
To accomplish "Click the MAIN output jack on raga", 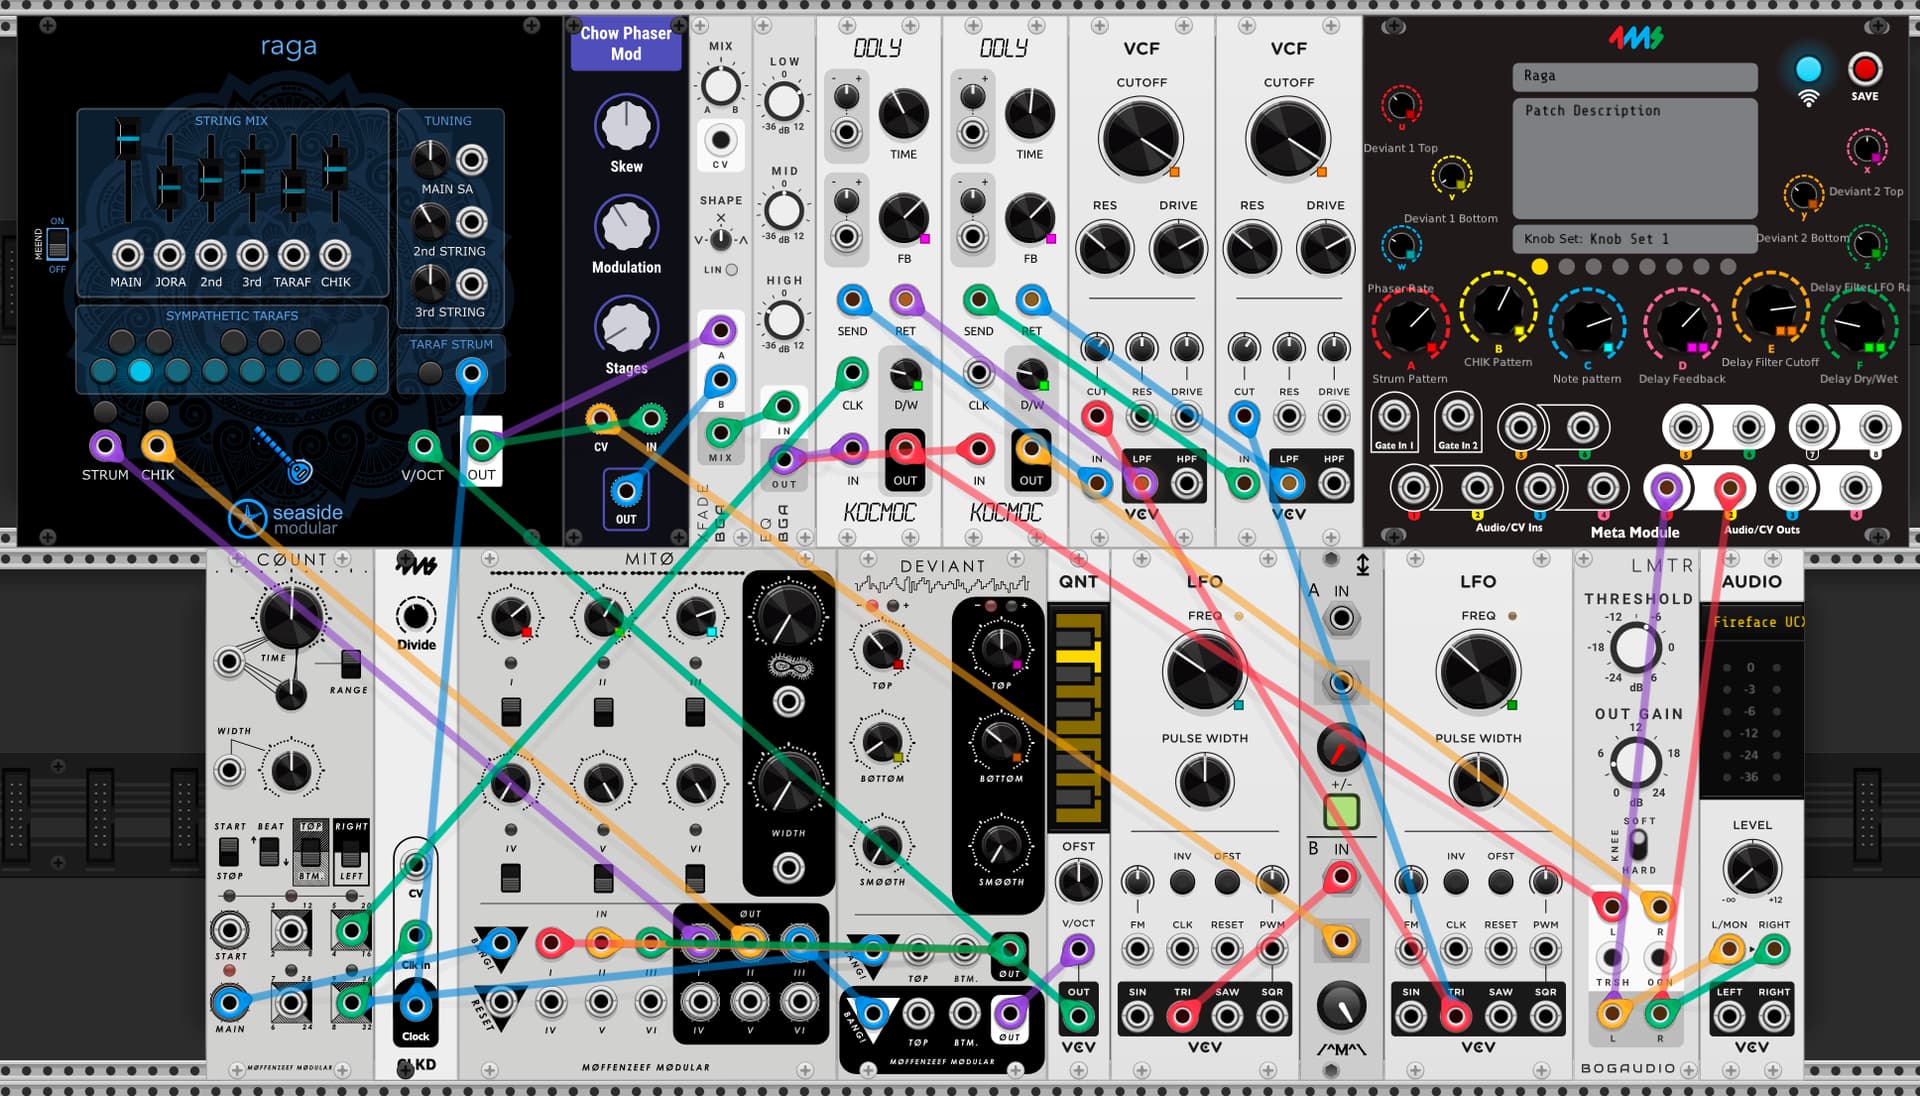I will click(x=127, y=255).
